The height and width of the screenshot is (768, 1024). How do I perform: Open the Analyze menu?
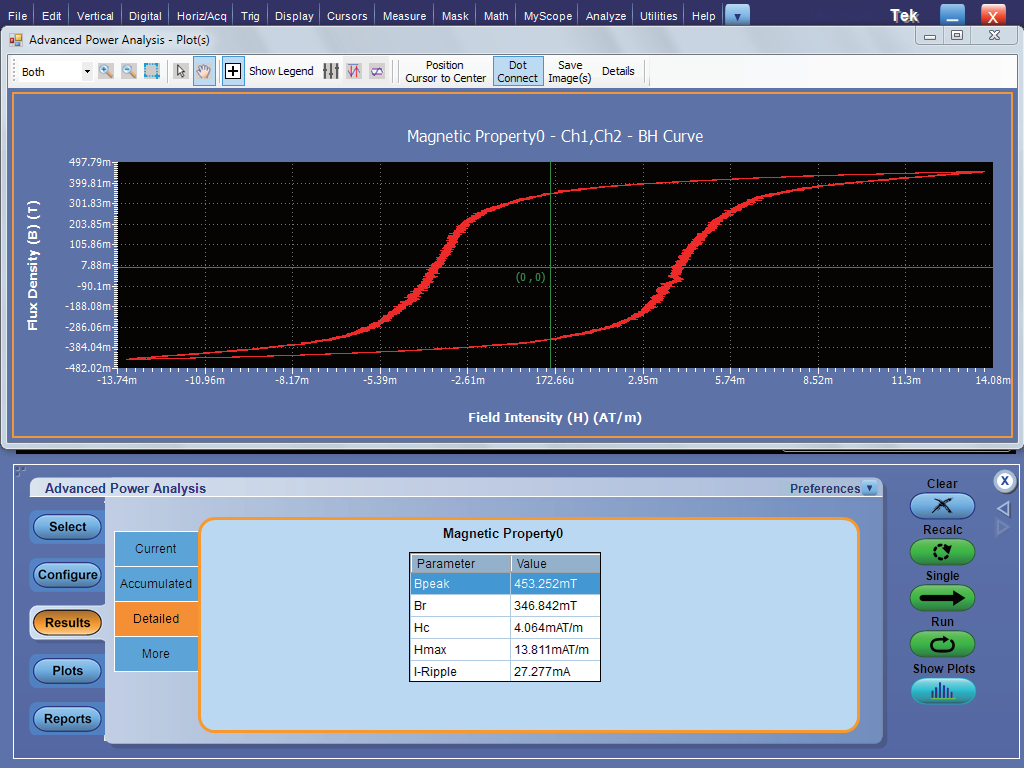605,16
